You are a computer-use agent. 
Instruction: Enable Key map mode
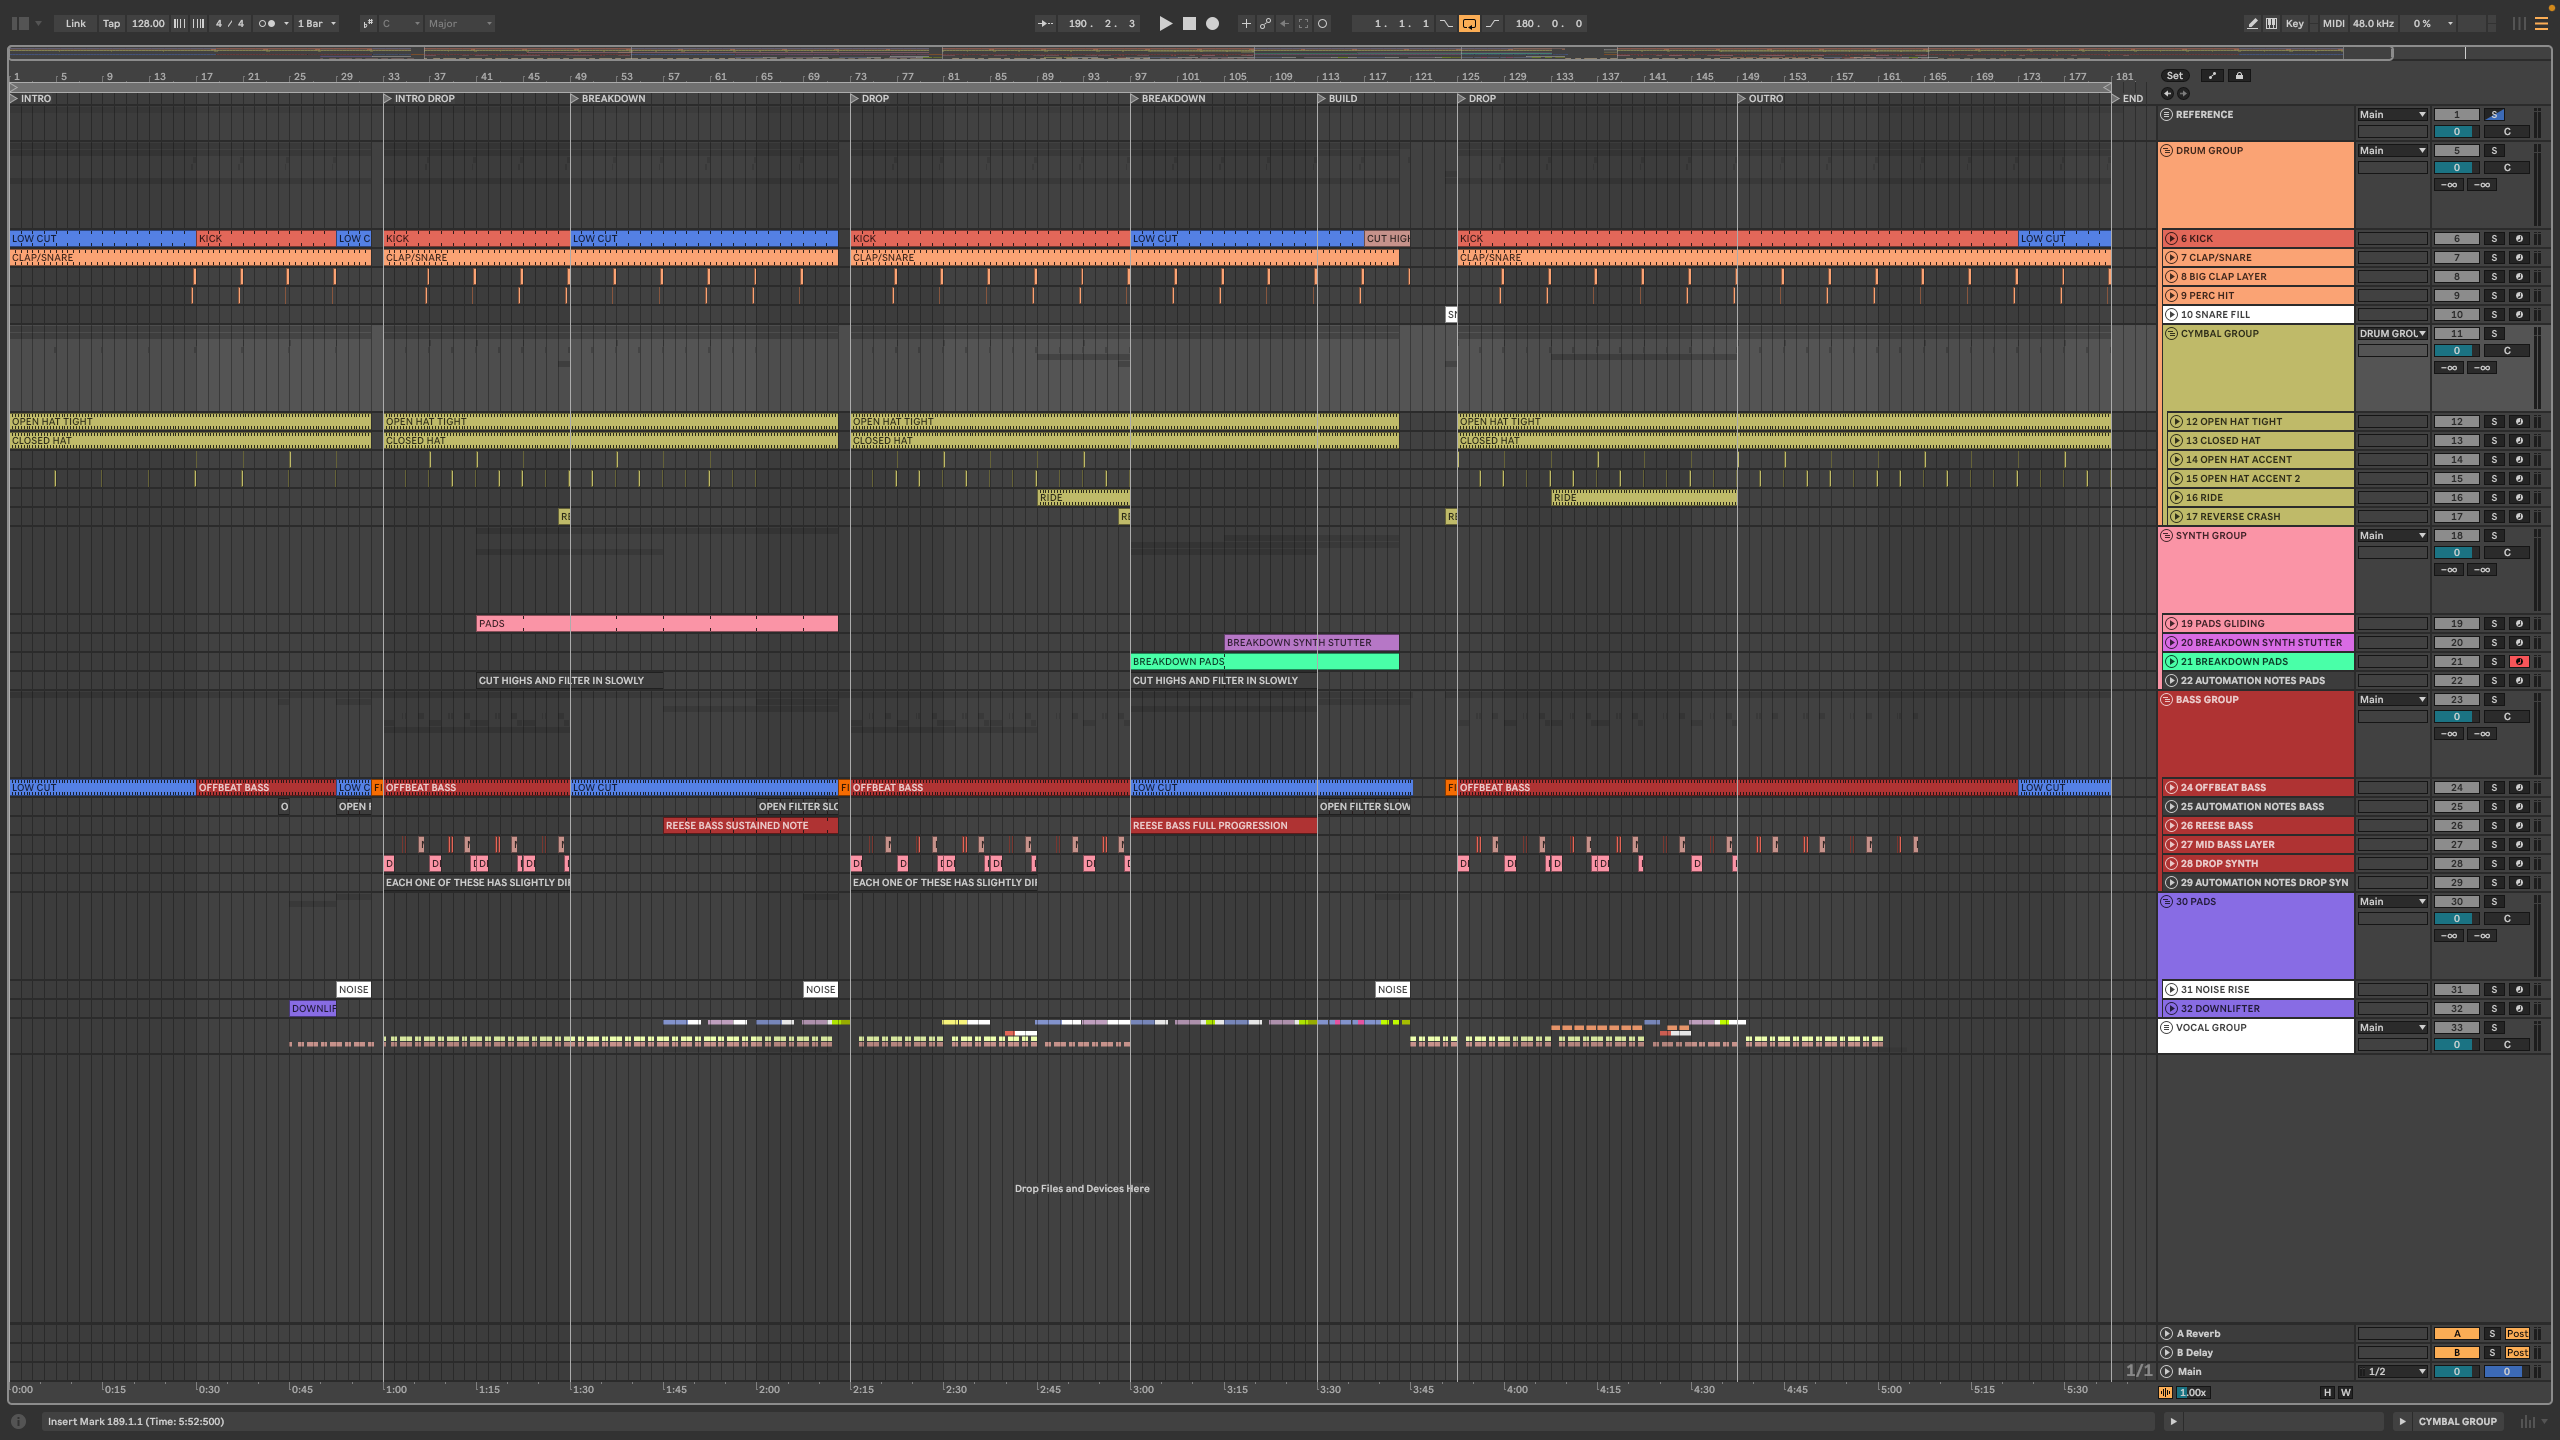coord(2294,23)
